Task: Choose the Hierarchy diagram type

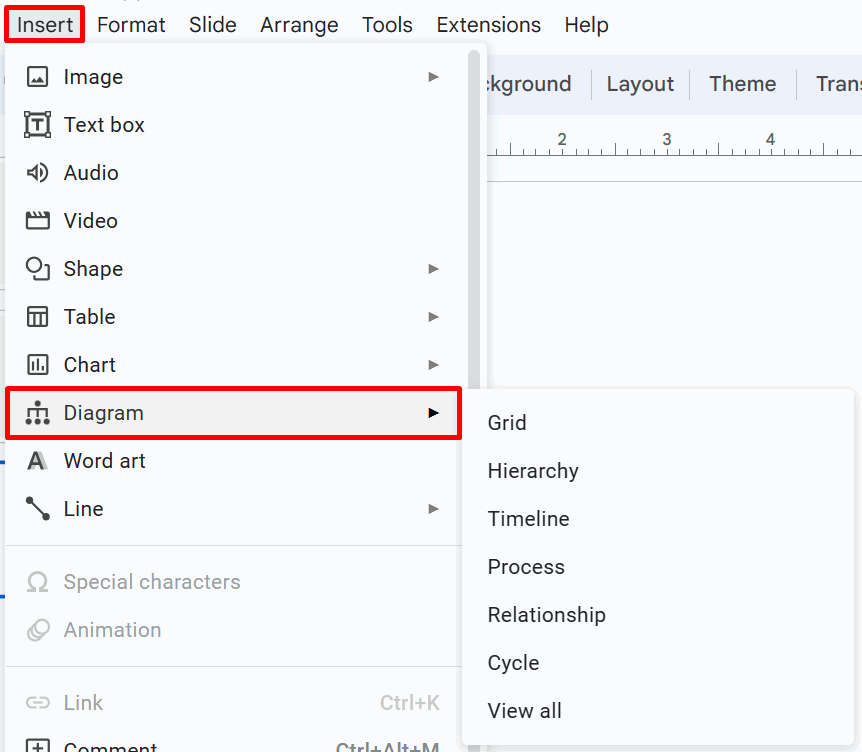Action: pos(533,470)
